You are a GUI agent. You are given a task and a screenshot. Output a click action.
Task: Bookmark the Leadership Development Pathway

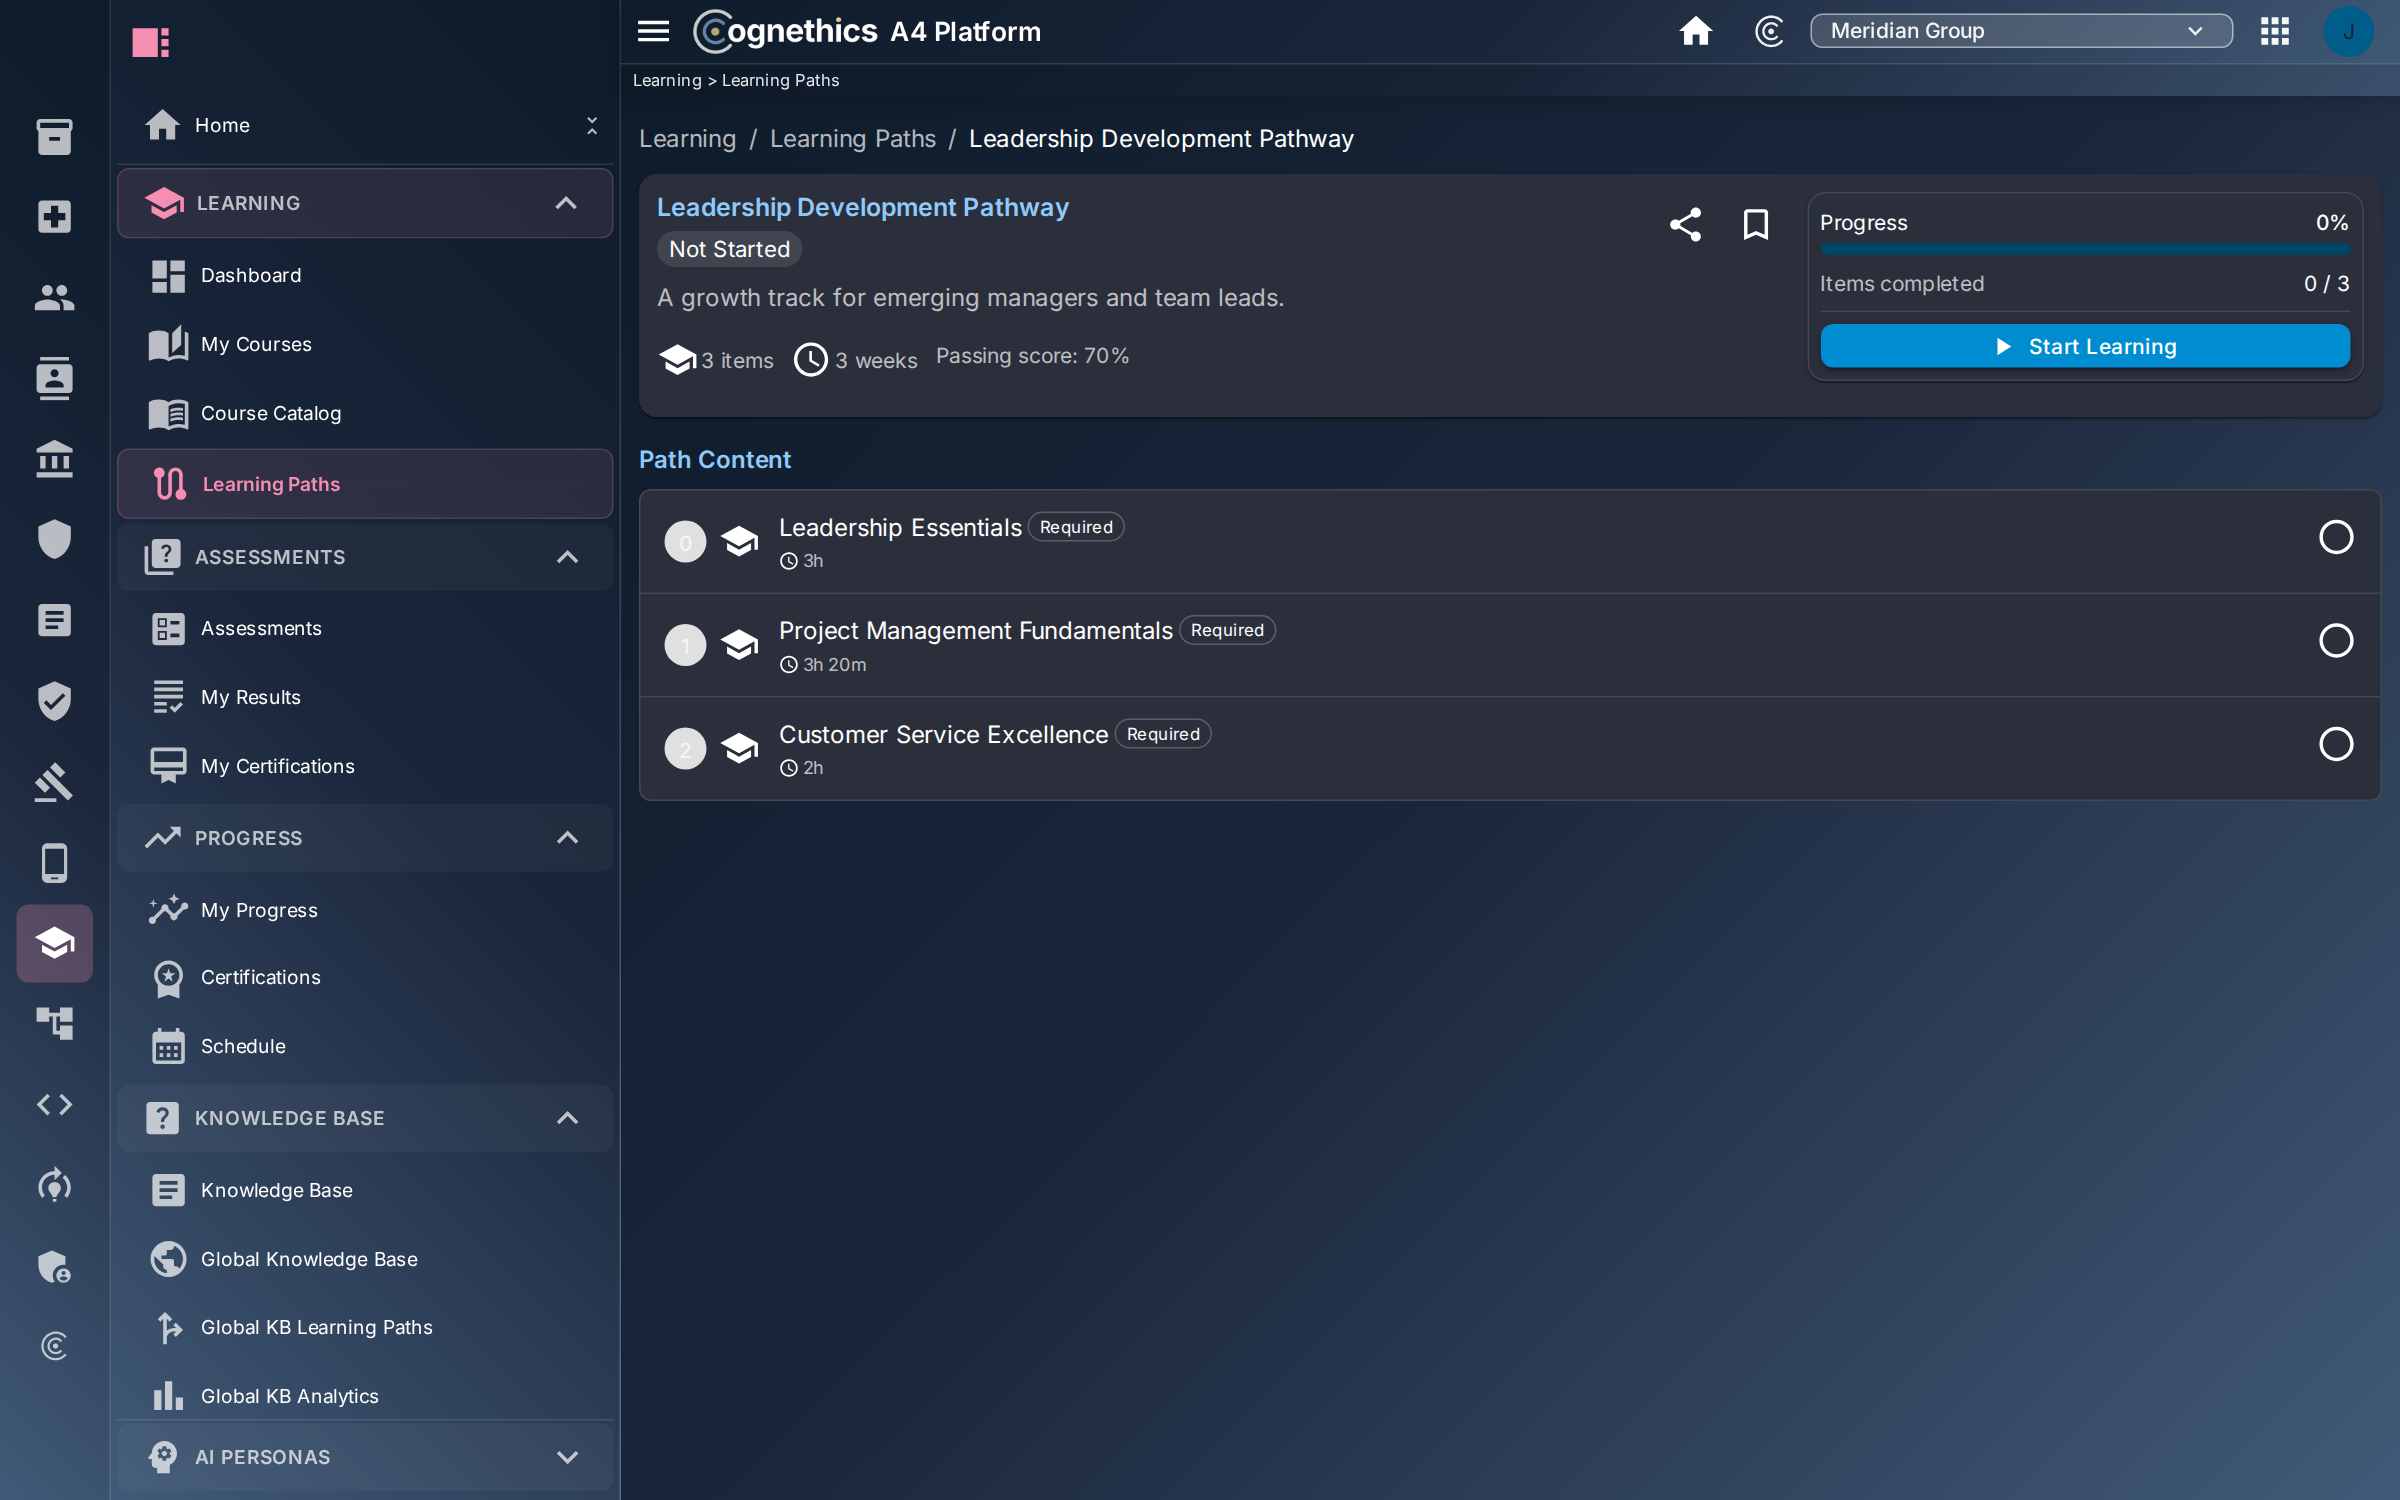coord(1755,224)
